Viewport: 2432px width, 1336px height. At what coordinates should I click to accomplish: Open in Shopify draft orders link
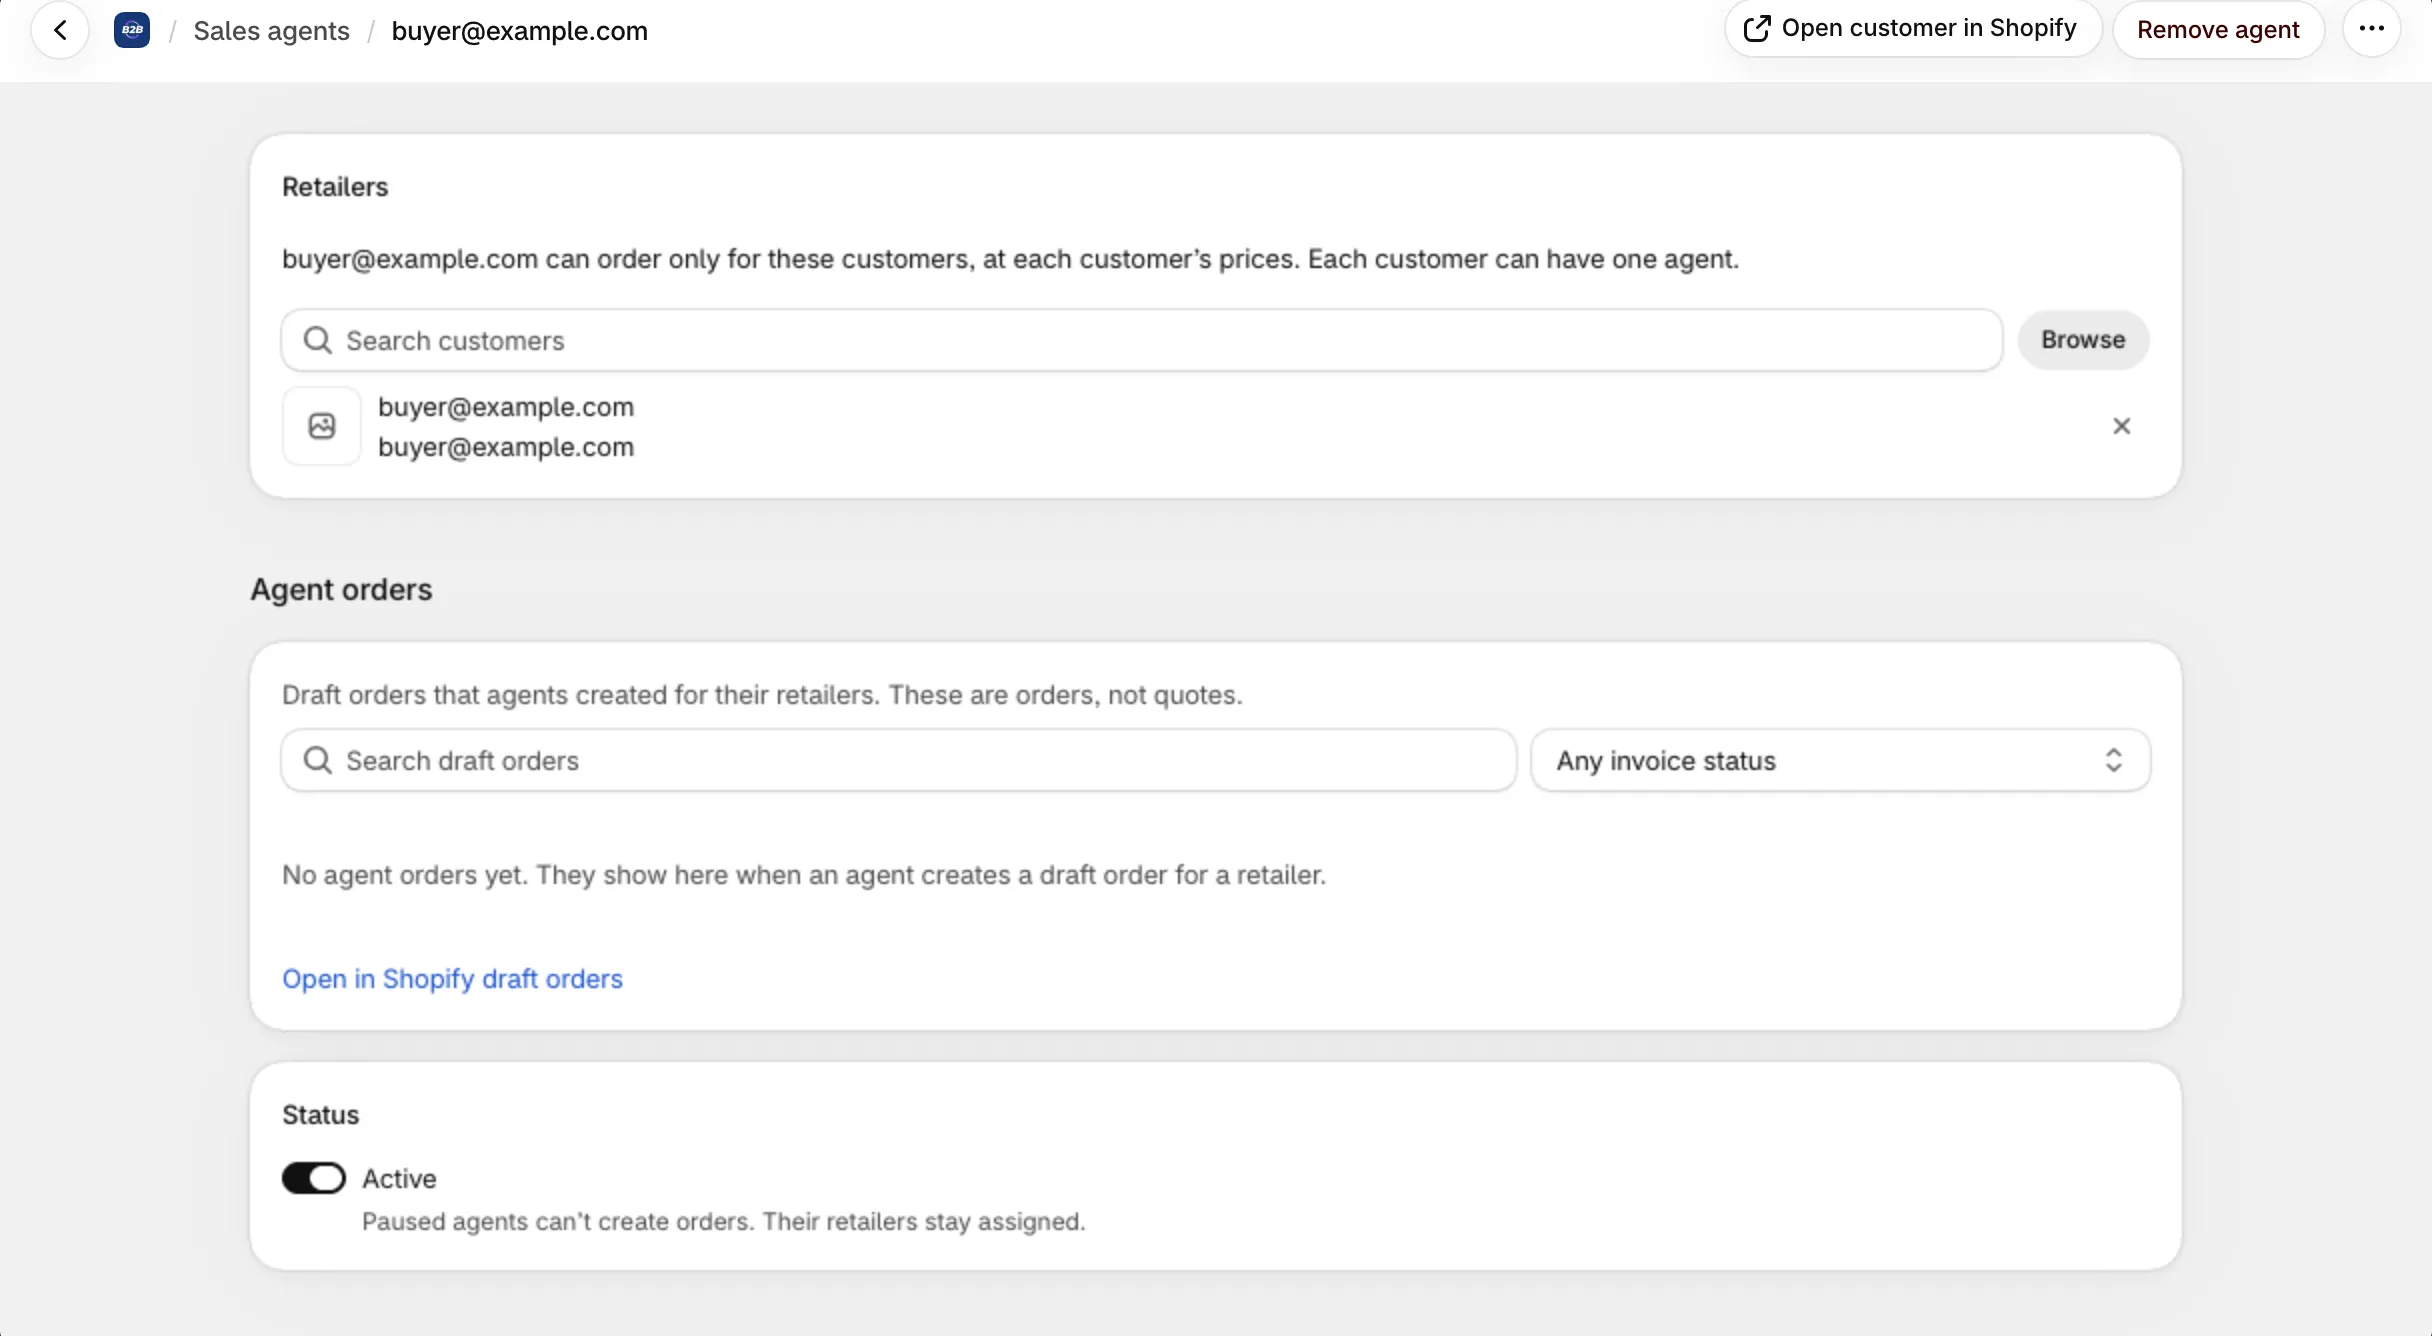(x=452, y=979)
